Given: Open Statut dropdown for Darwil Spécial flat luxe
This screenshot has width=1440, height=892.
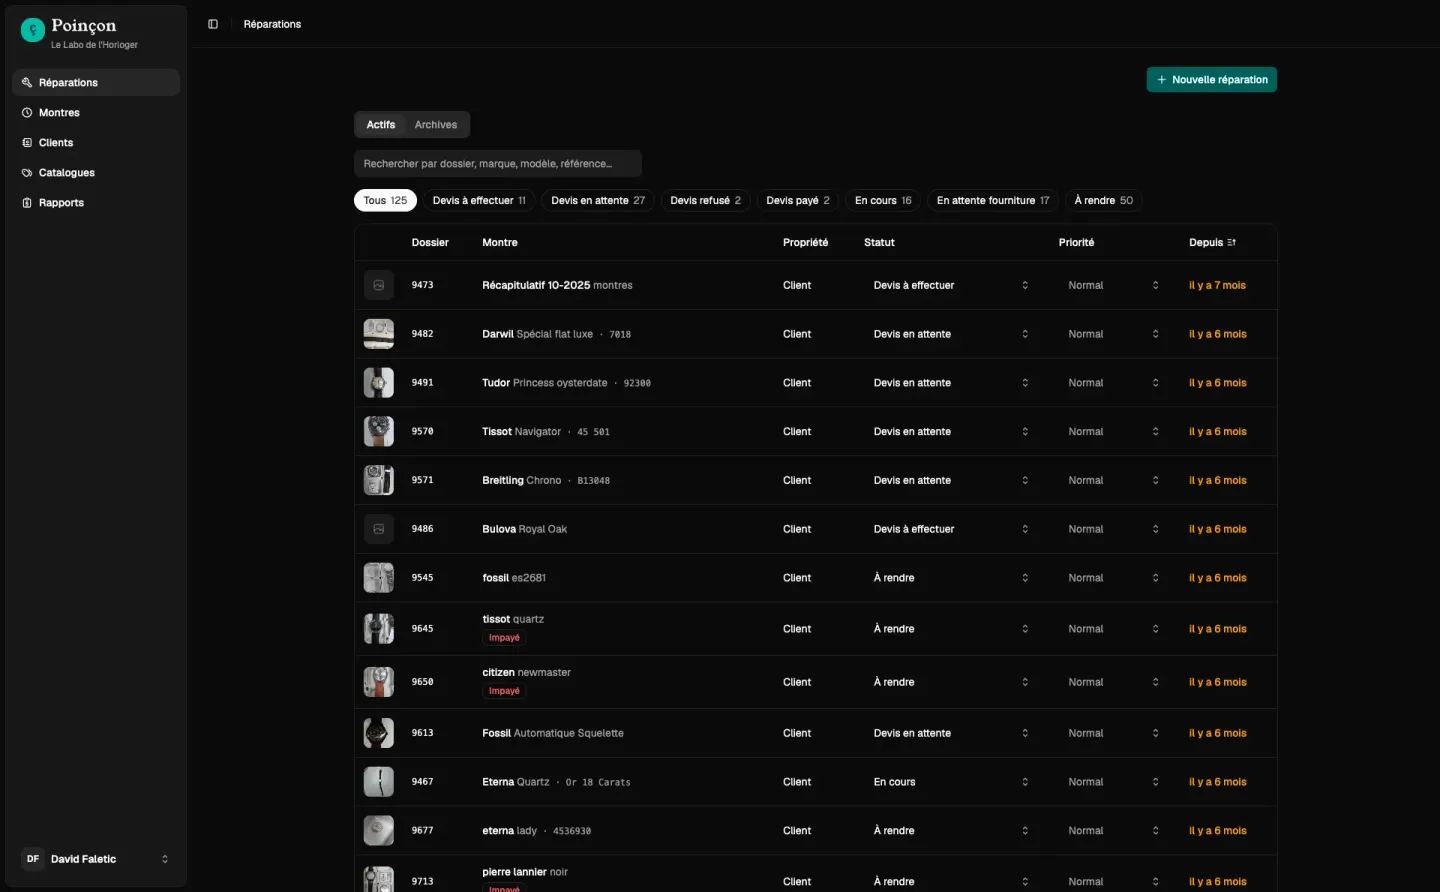Looking at the screenshot, I should click(x=951, y=334).
